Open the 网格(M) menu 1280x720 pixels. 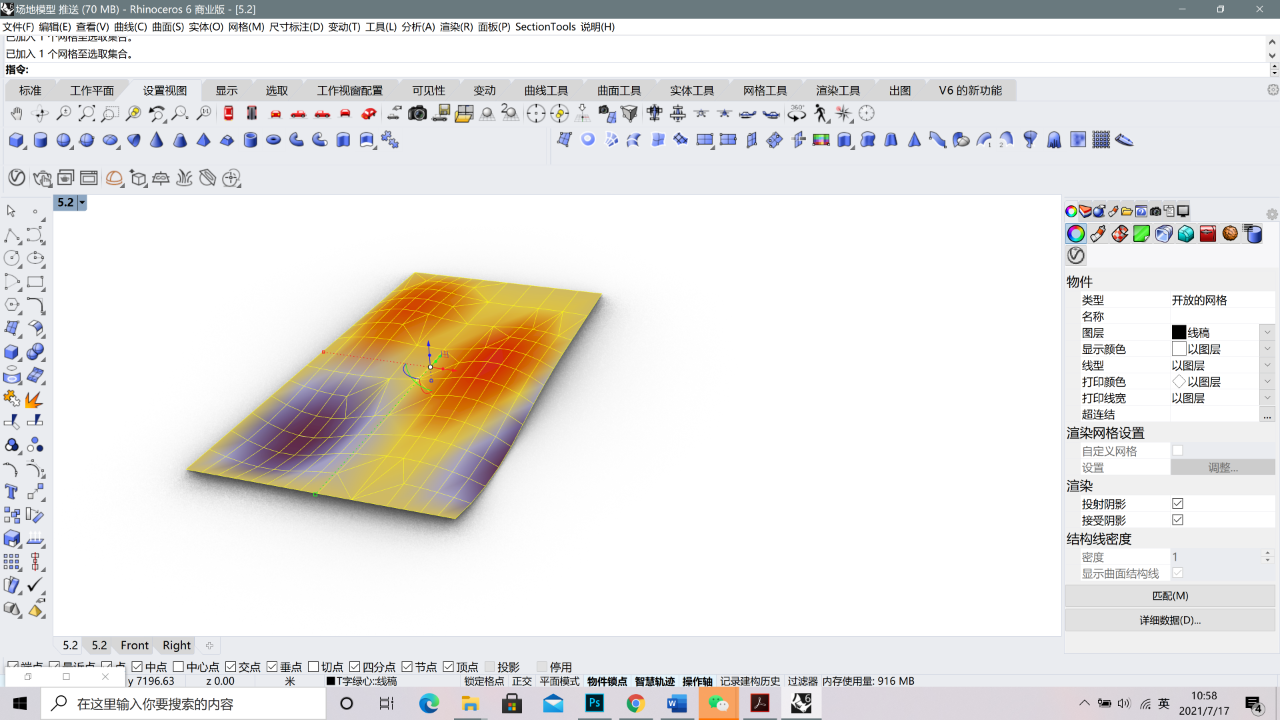[x=246, y=27]
